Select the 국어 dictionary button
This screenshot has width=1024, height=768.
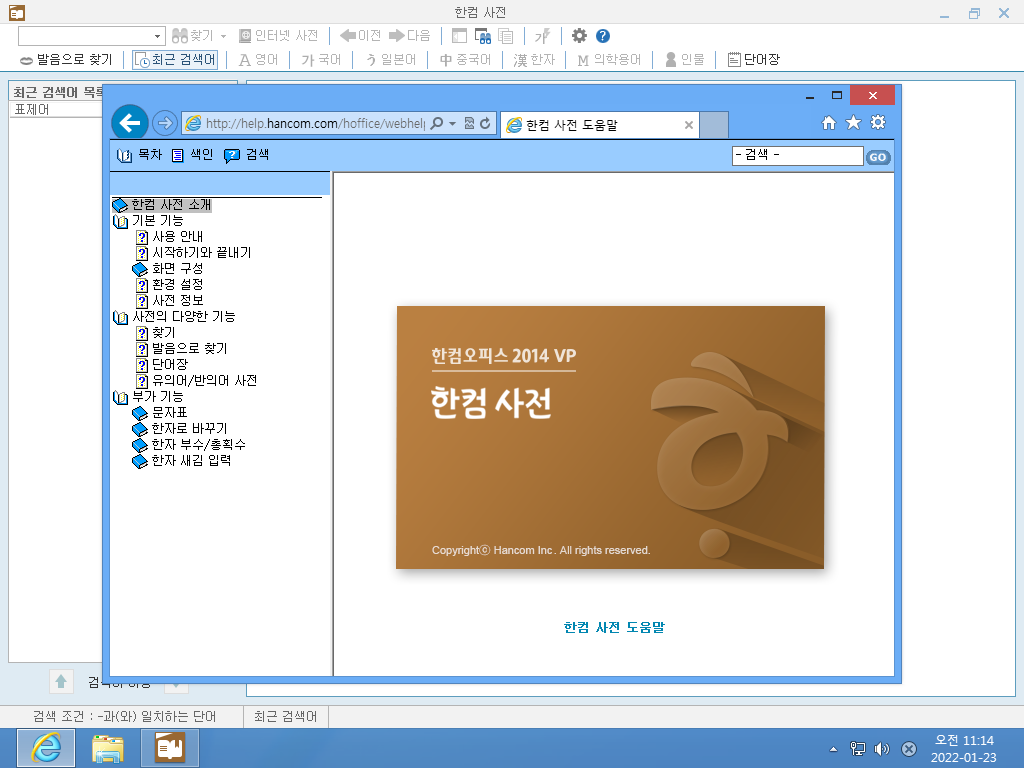(321, 60)
